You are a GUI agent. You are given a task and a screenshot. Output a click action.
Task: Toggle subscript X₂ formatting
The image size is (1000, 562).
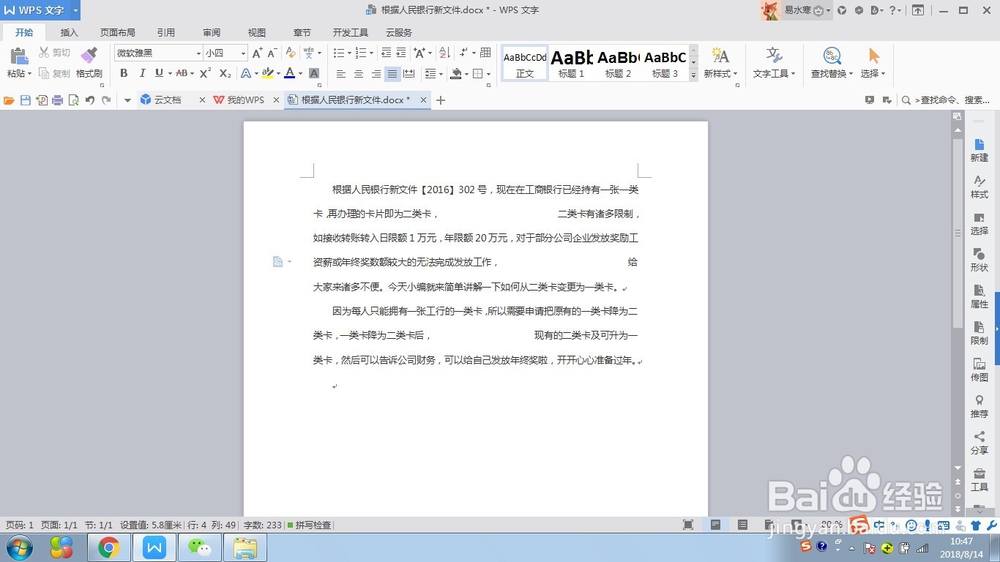click(x=224, y=73)
